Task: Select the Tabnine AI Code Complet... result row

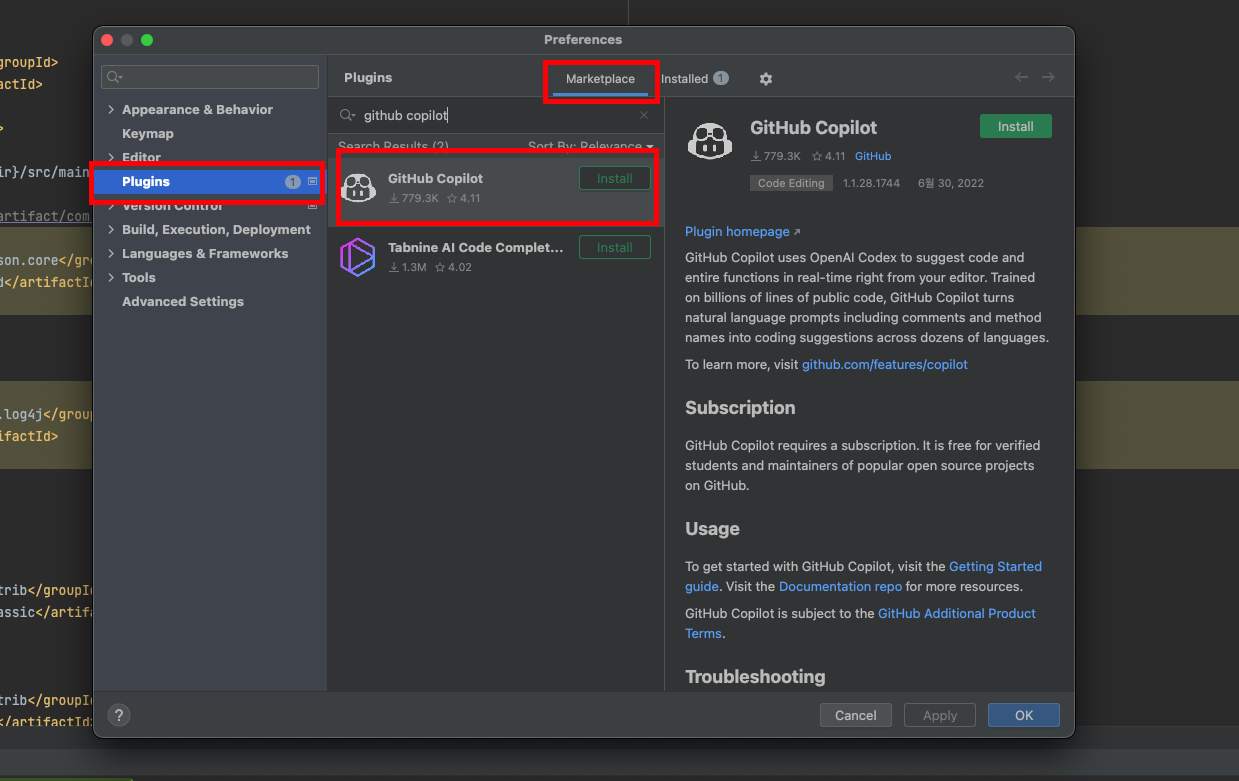Action: (496, 257)
